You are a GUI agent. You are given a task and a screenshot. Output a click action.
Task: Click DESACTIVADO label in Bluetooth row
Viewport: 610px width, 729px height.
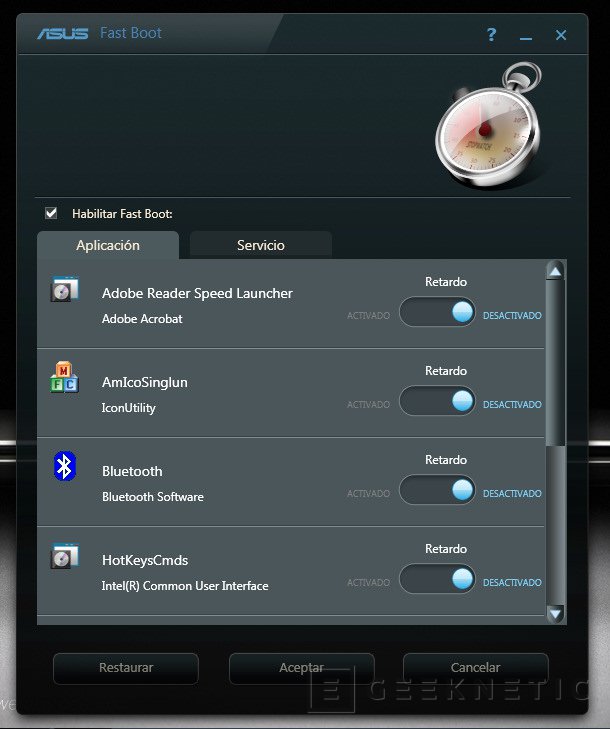pyautogui.click(x=512, y=493)
